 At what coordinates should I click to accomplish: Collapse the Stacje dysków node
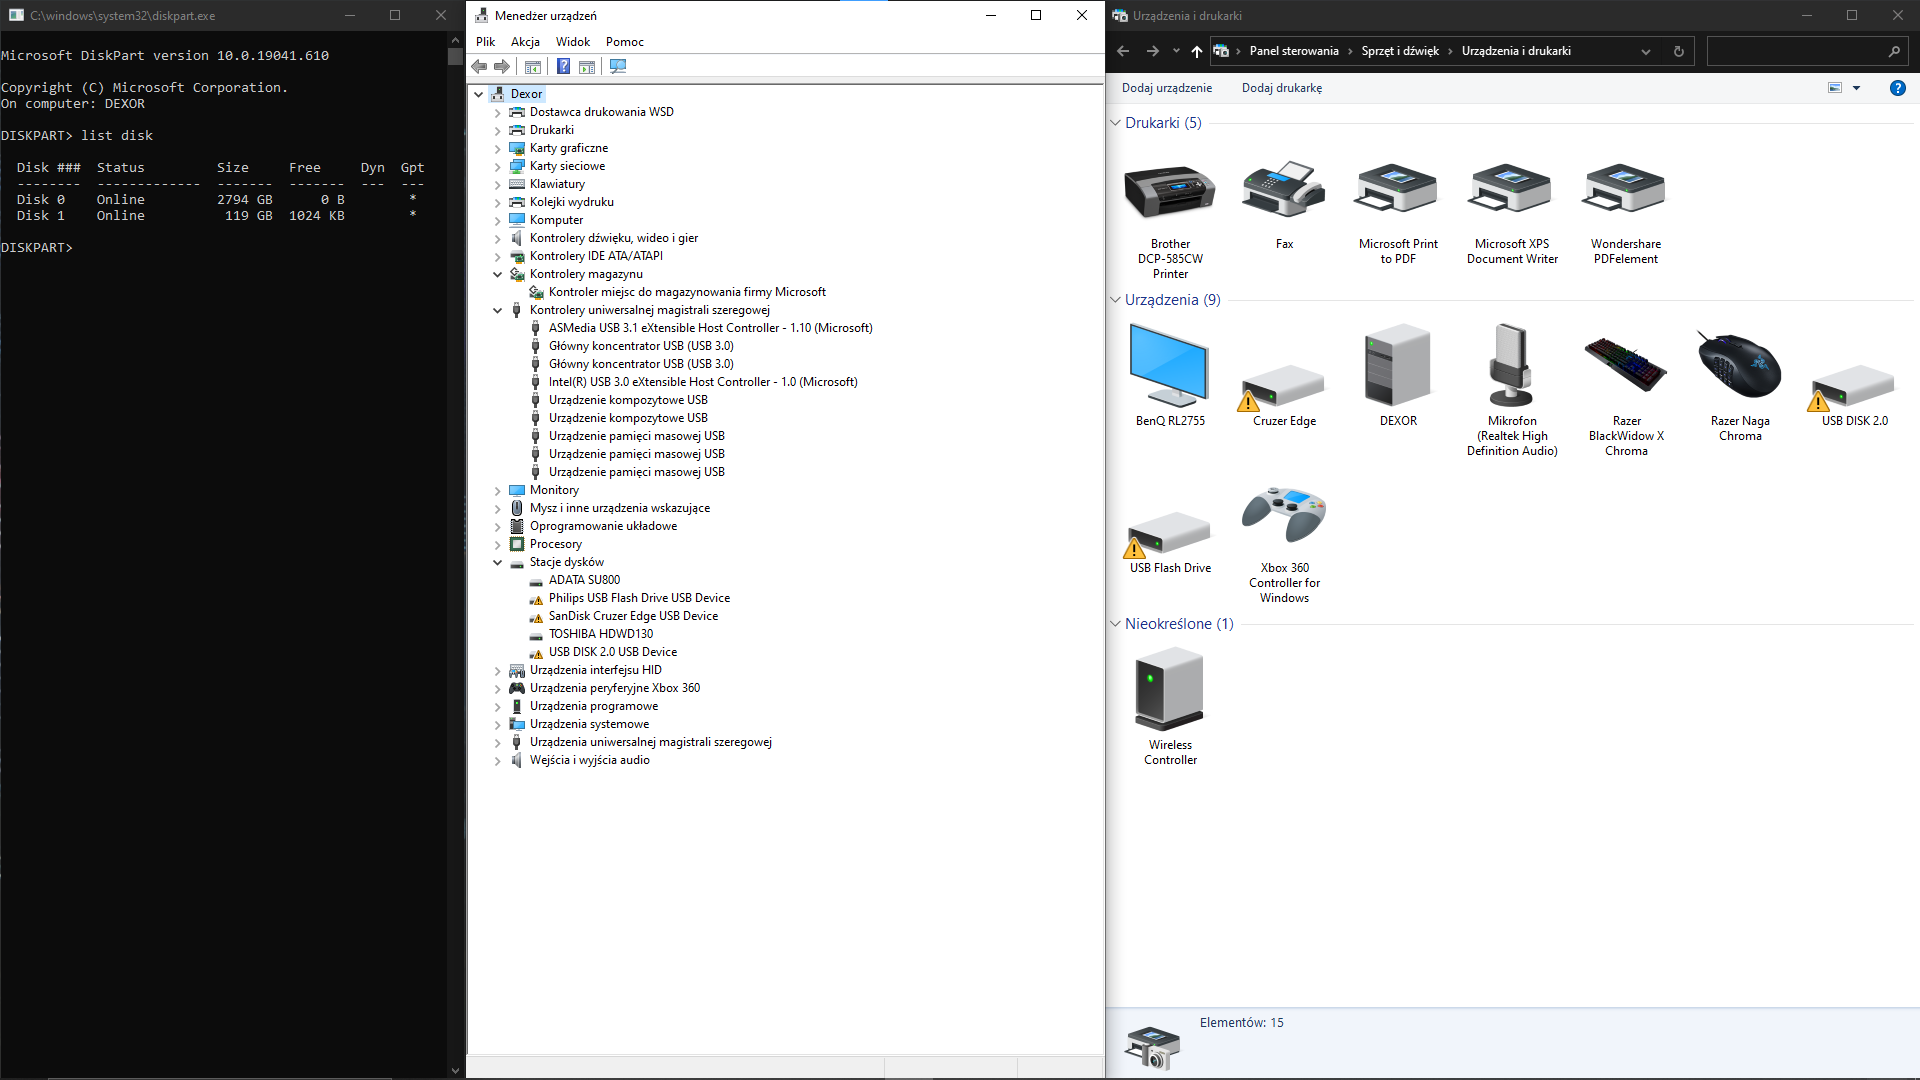pyautogui.click(x=498, y=562)
